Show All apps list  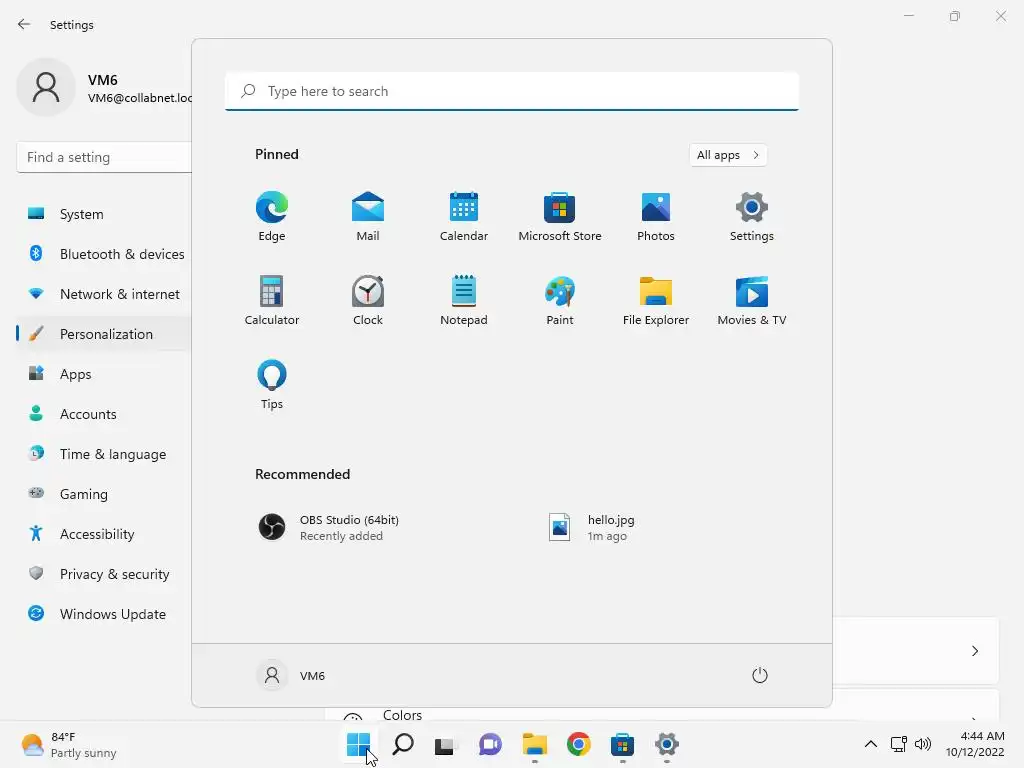(728, 155)
